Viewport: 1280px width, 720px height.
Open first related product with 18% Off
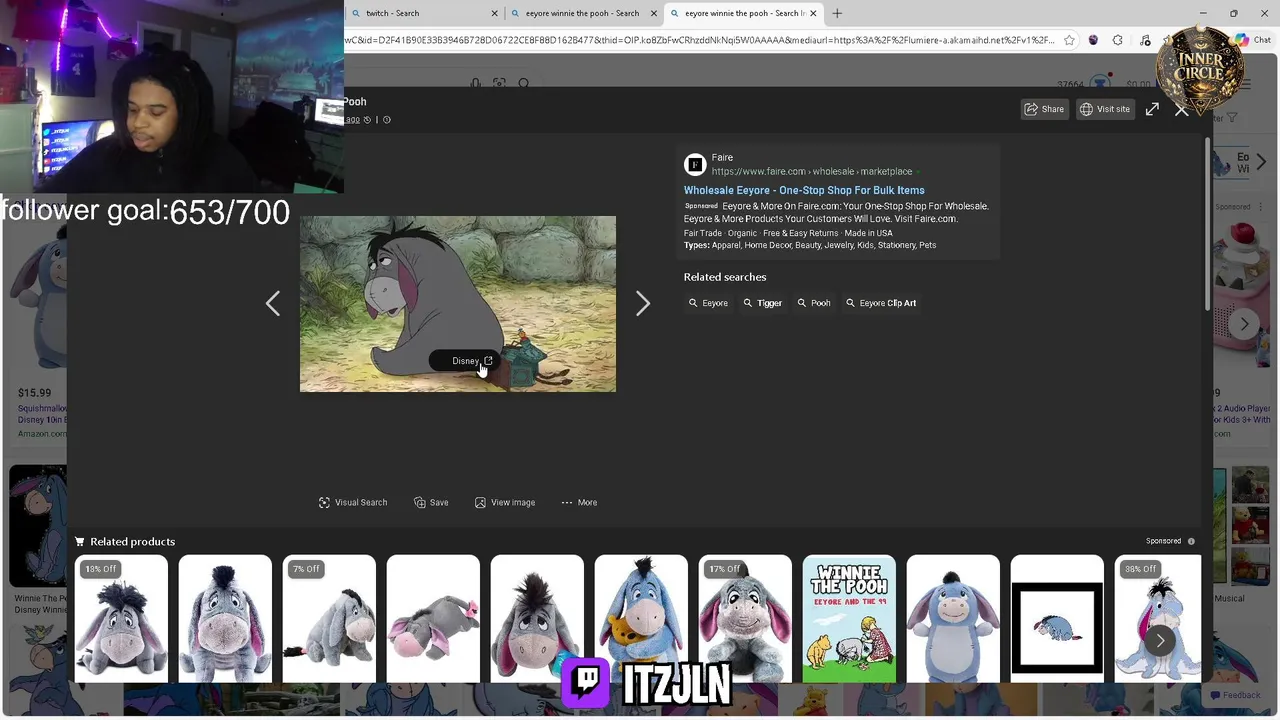[121, 618]
